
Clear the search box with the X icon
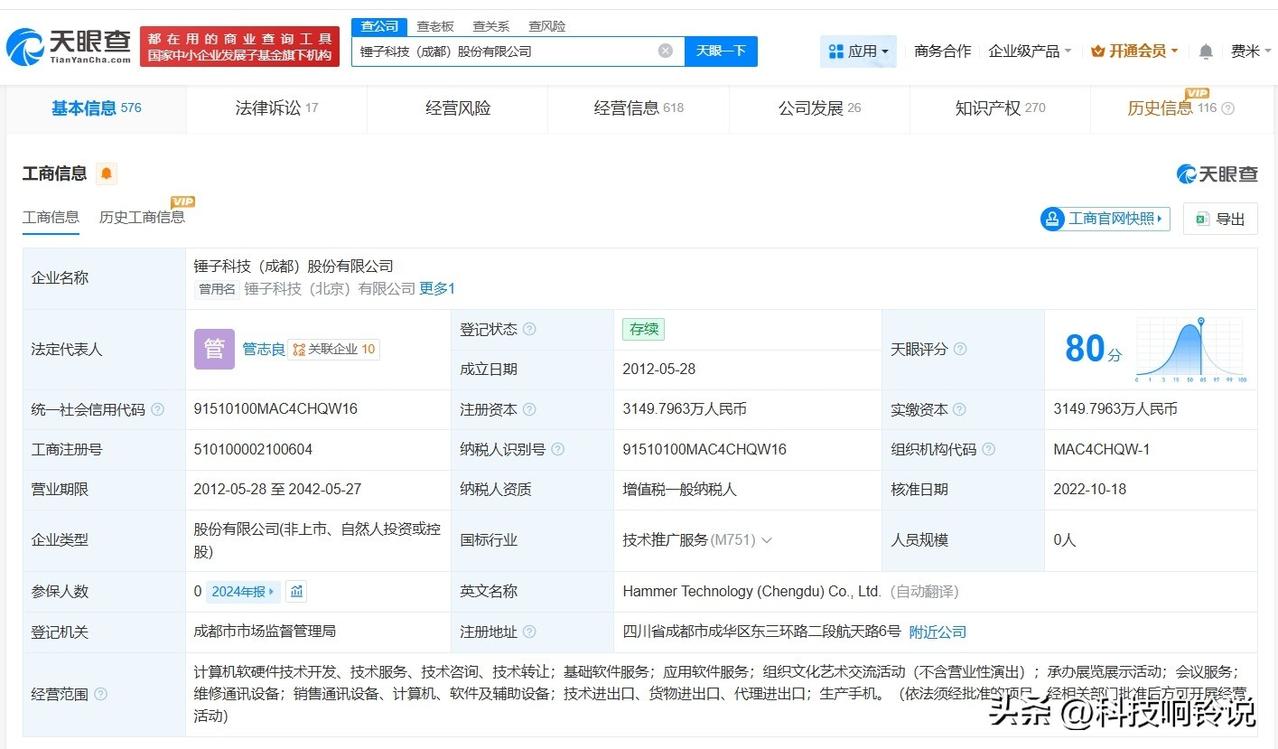[x=665, y=51]
